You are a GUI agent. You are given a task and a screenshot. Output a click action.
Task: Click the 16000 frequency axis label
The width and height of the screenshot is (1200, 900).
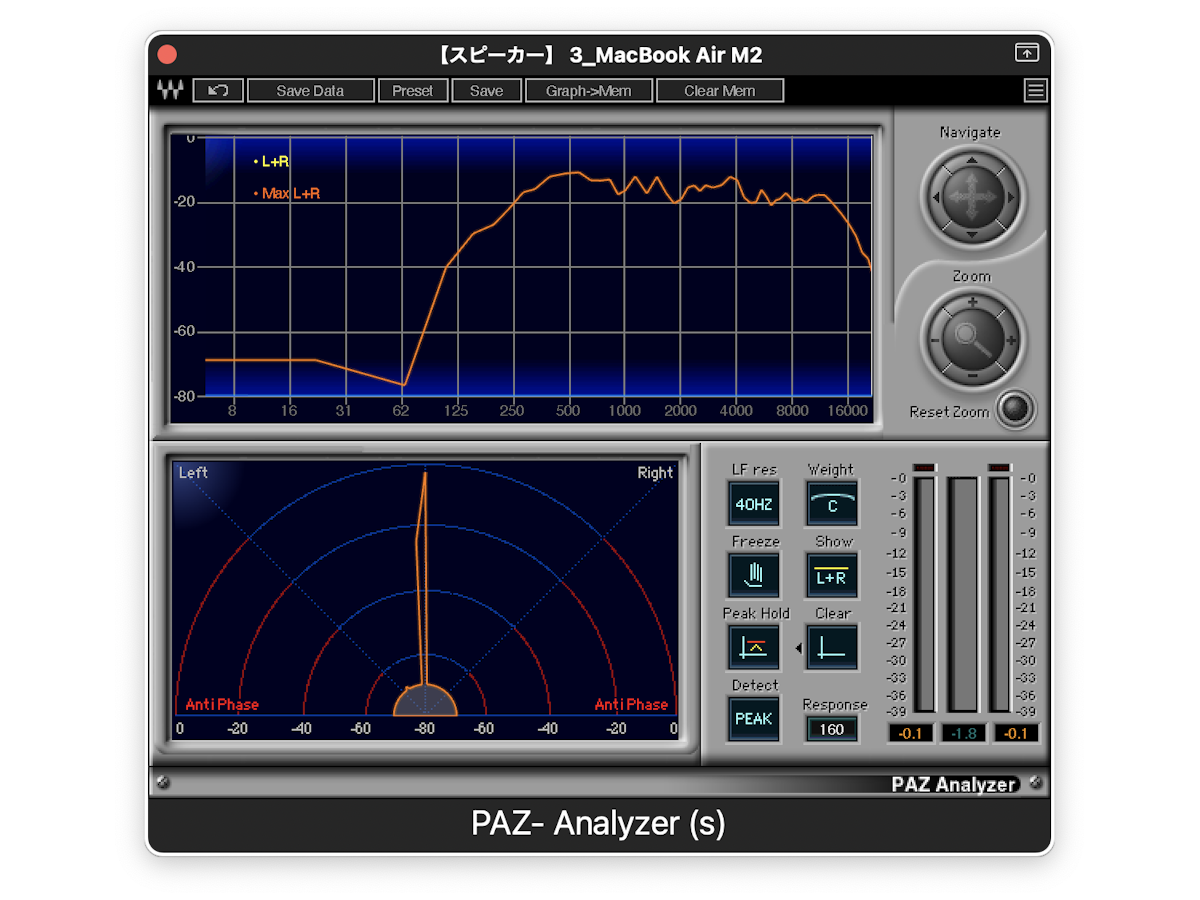click(848, 410)
